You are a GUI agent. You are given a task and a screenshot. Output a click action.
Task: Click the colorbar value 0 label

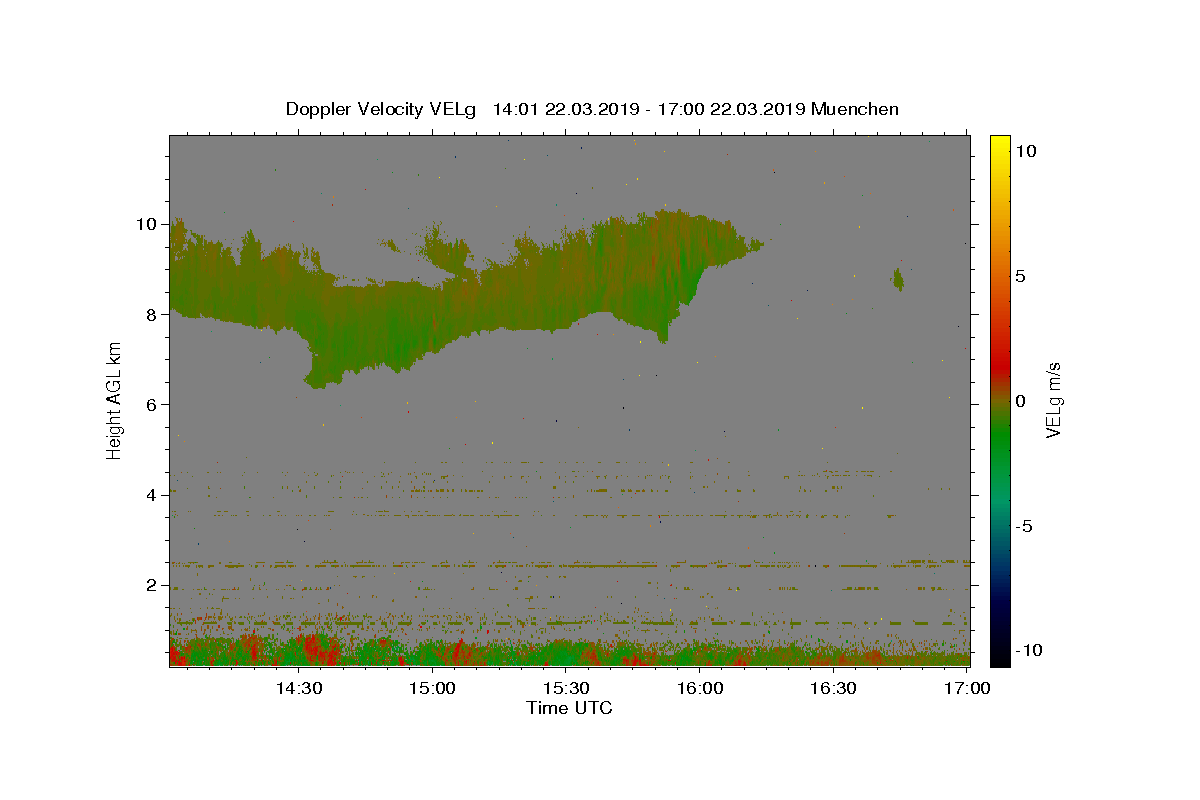pyautogui.click(x=1020, y=401)
